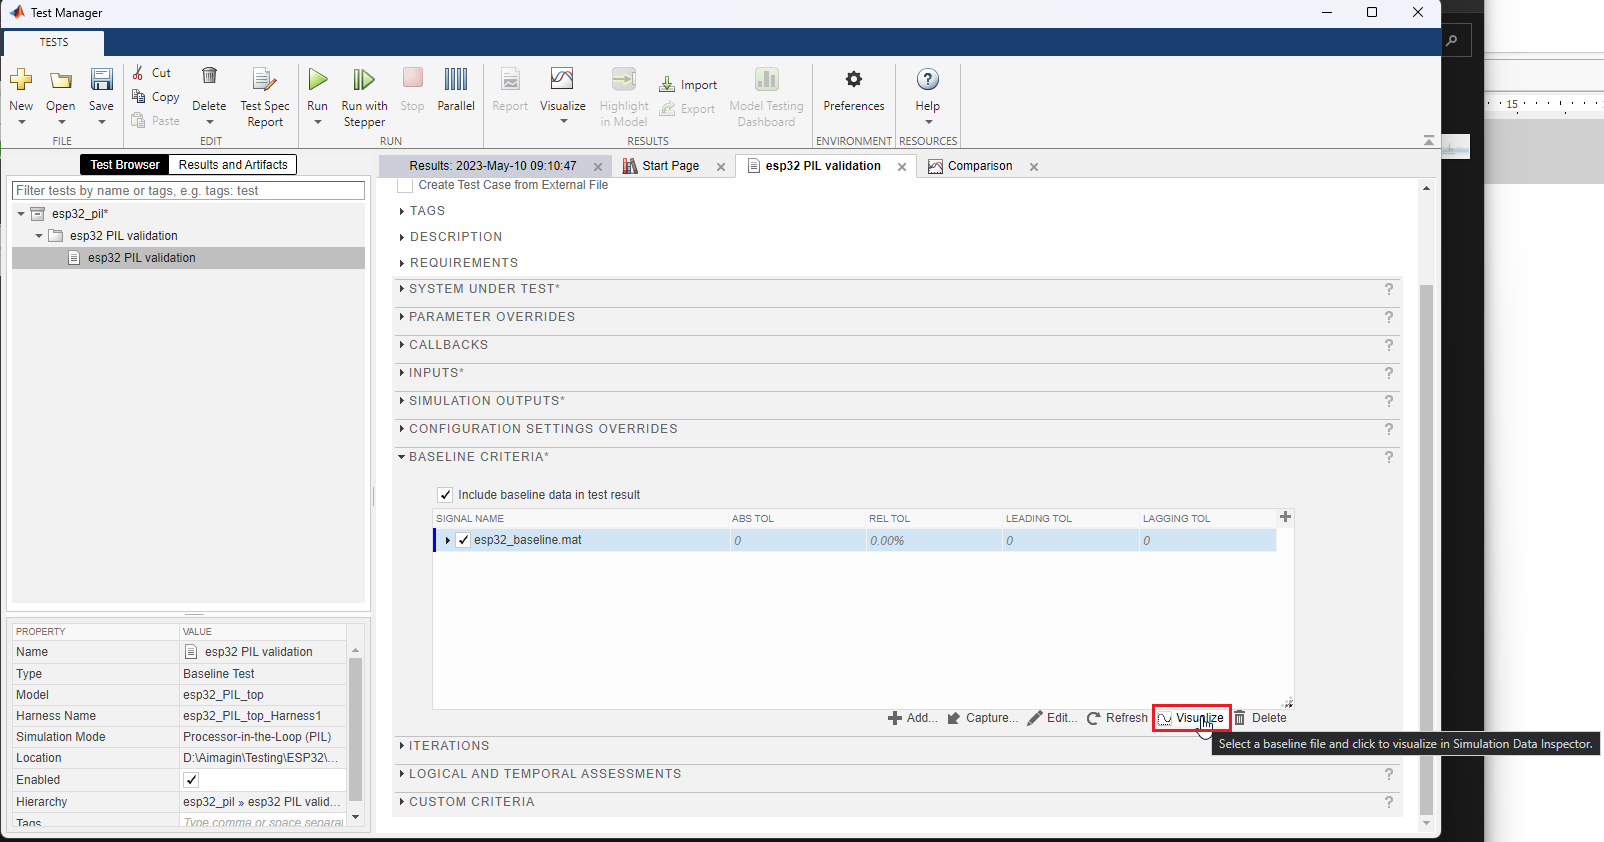Open a test file with Open icon

[61, 80]
